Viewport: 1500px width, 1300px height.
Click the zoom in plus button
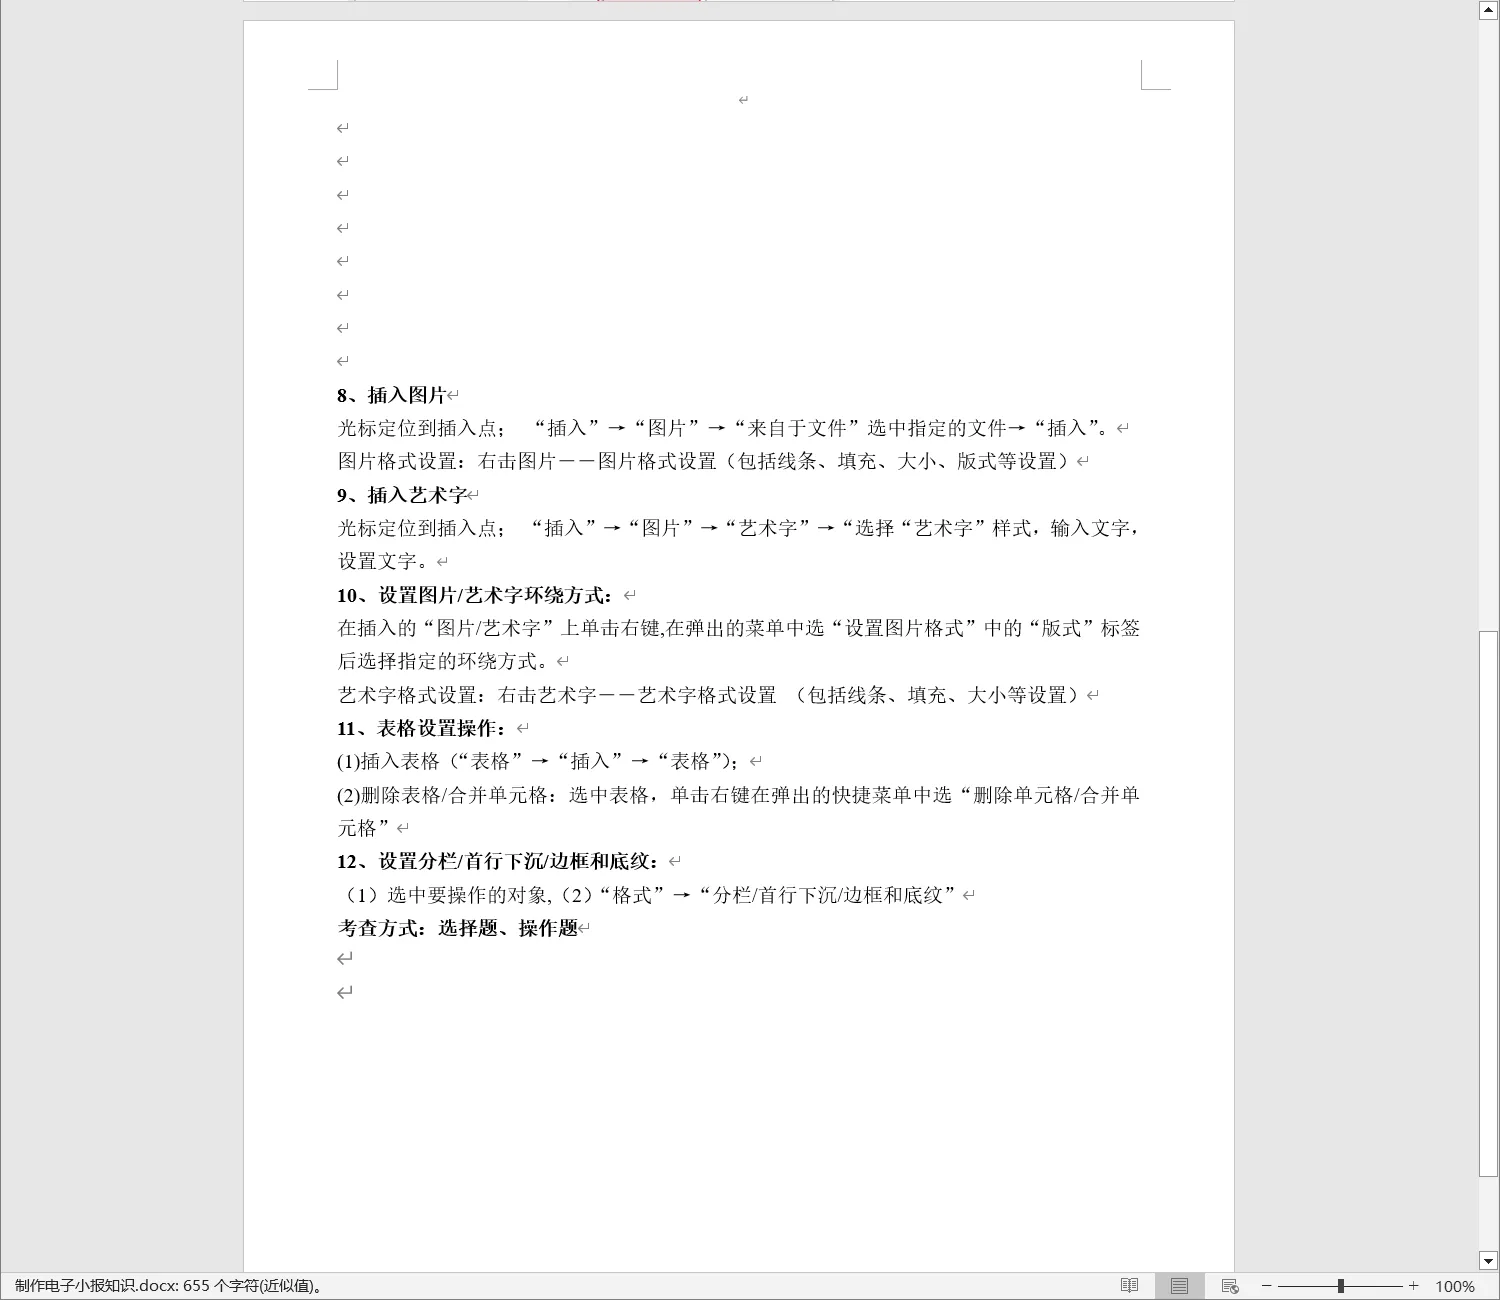pyautogui.click(x=1413, y=1286)
